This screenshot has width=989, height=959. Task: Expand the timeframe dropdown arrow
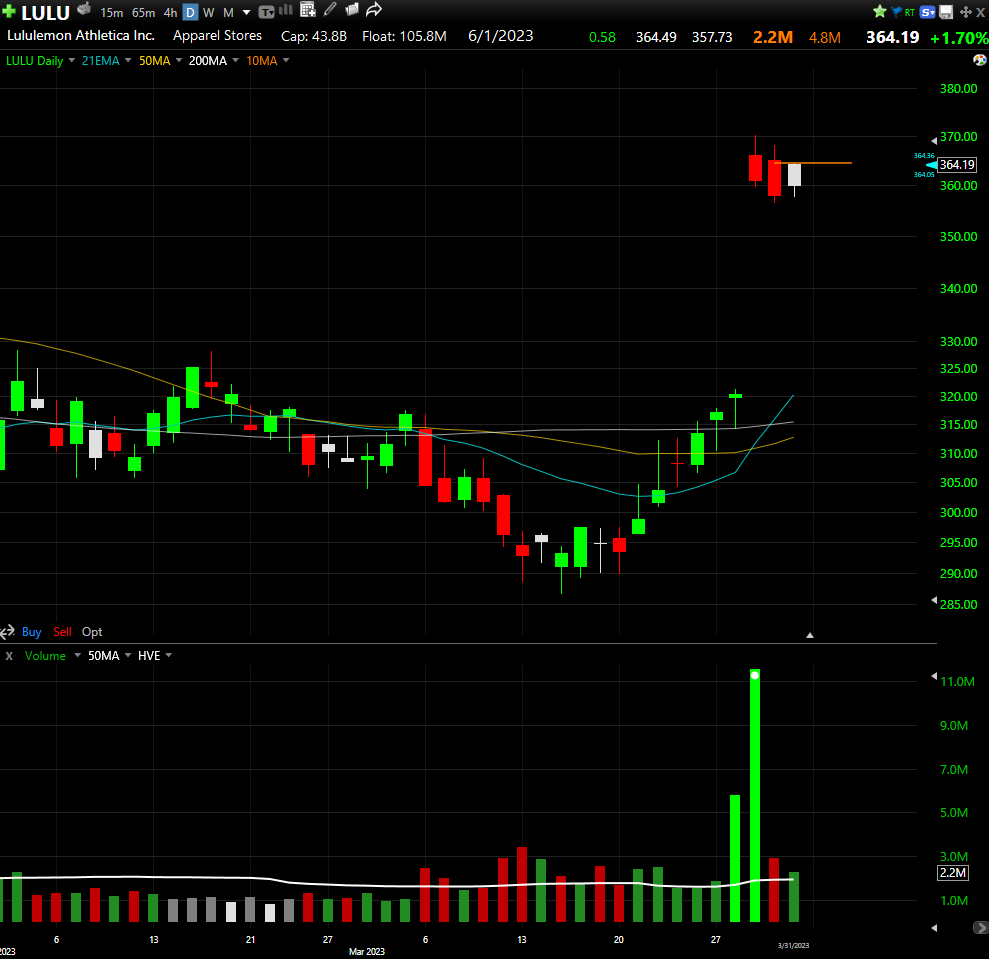click(247, 13)
